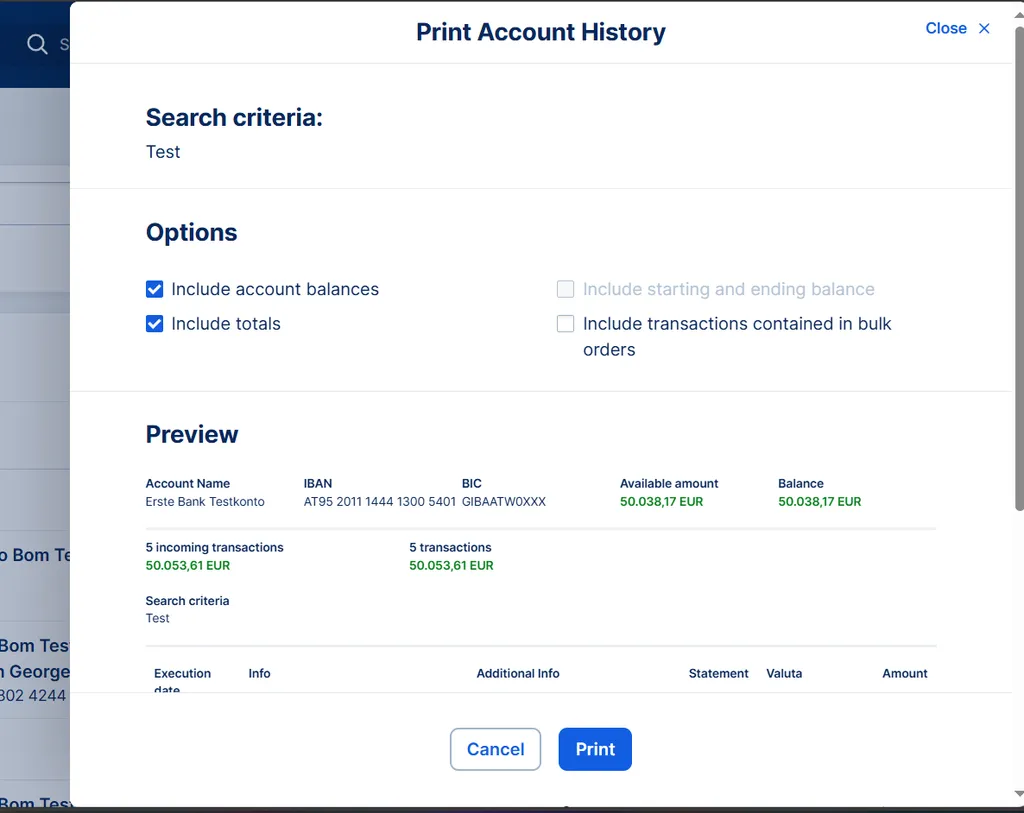Click the scrollbar up arrow
Image resolution: width=1024 pixels, height=813 pixels.
(1019, 14)
